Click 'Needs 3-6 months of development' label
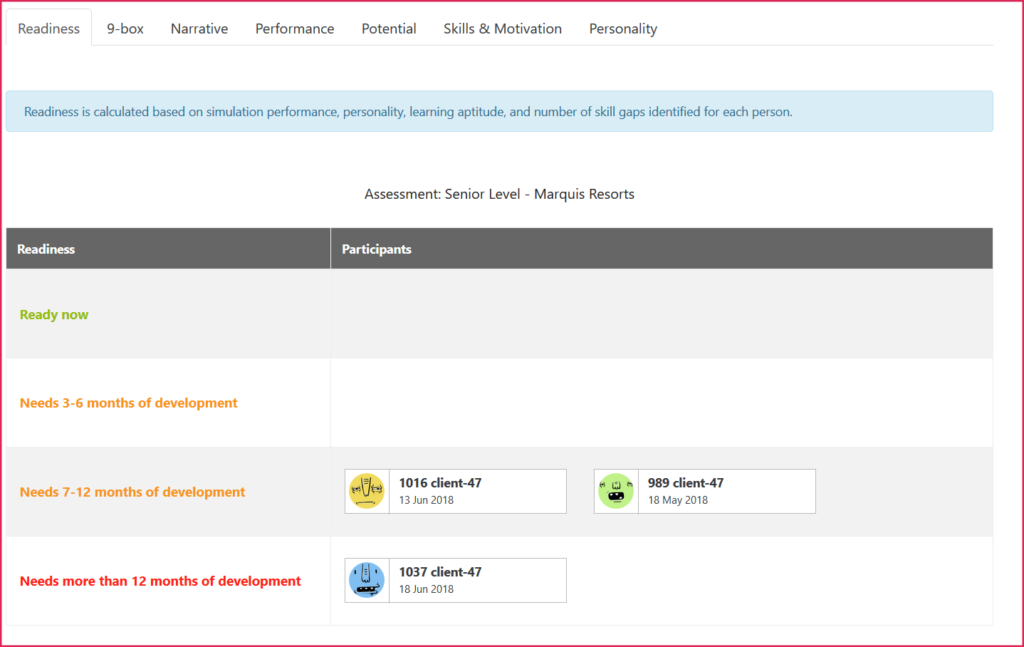Image resolution: width=1024 pixels, height=647 pixels. coord(129,403)
